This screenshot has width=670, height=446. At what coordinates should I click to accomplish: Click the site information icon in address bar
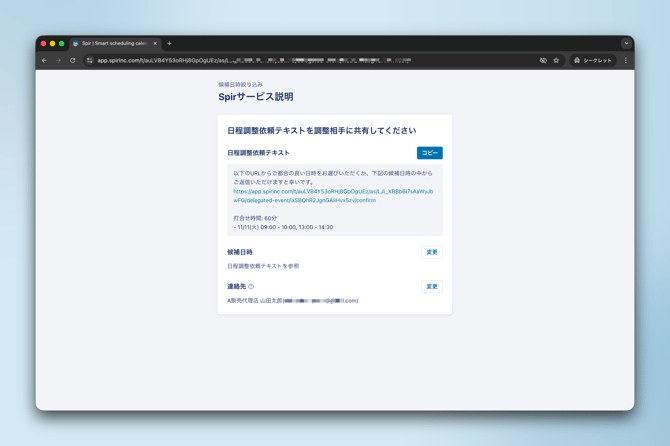pos(90,60)
